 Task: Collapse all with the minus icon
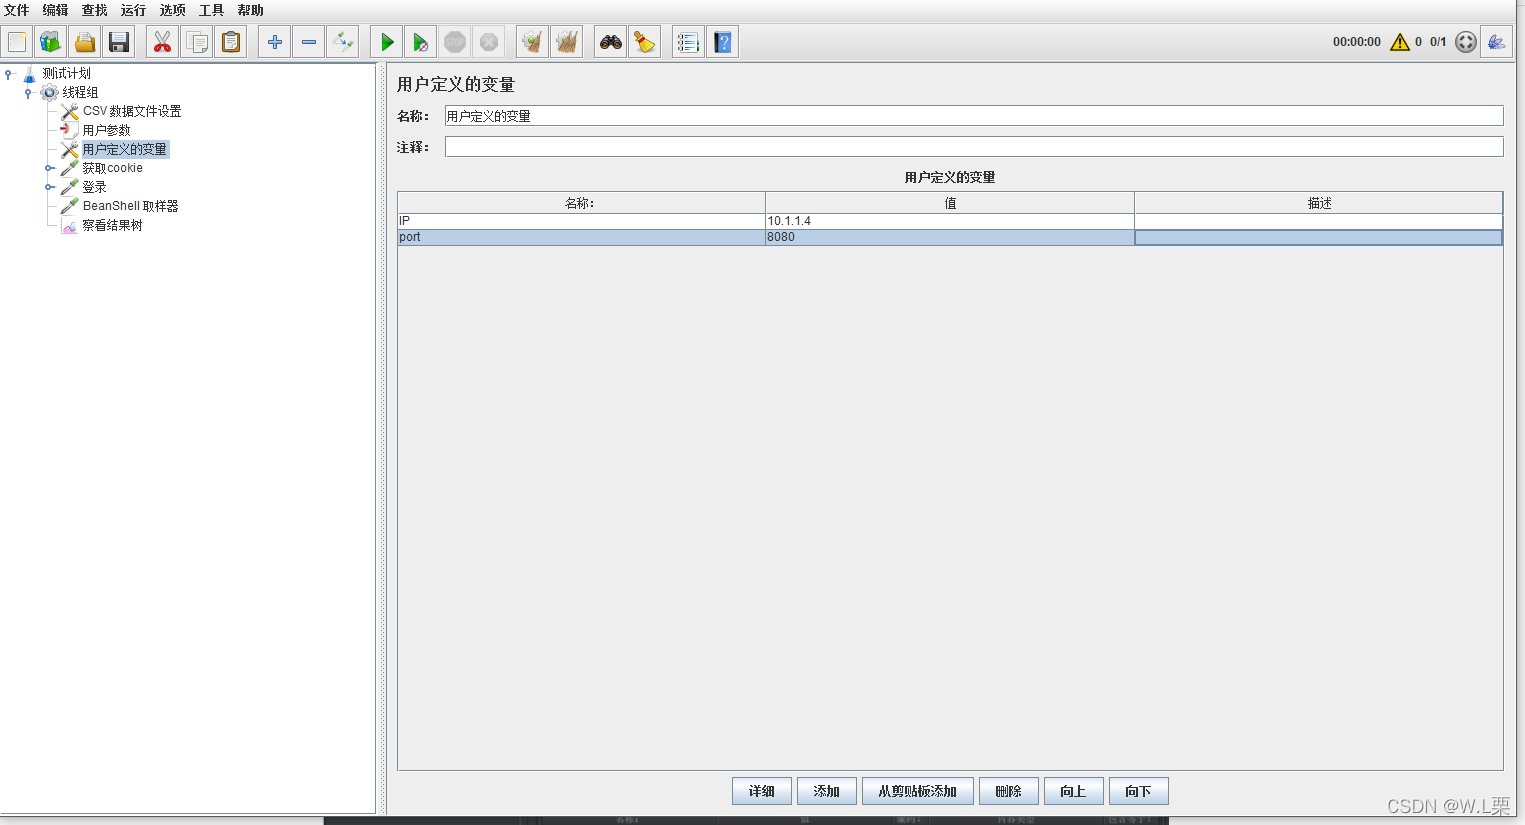(x=309, y=42)
